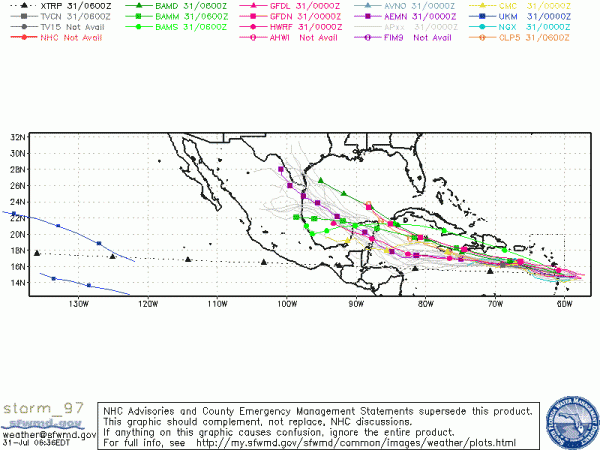Screen dimensions: 600x450
Task: Click the CLP5 open circle near 24N
Action: coord(368,204)
